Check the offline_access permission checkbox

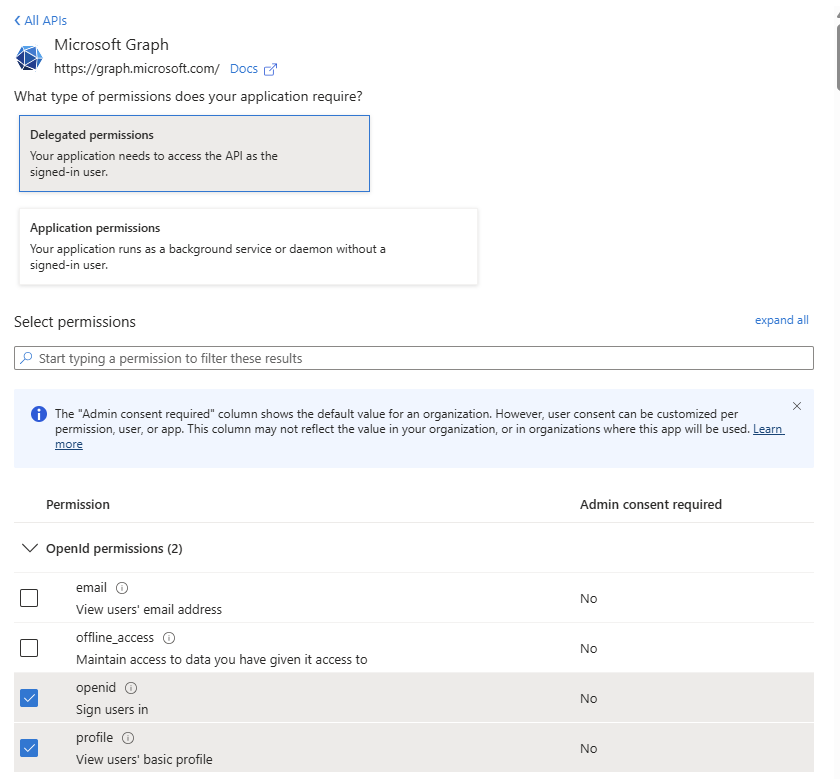pyautogui.click(x=29, y=648)
